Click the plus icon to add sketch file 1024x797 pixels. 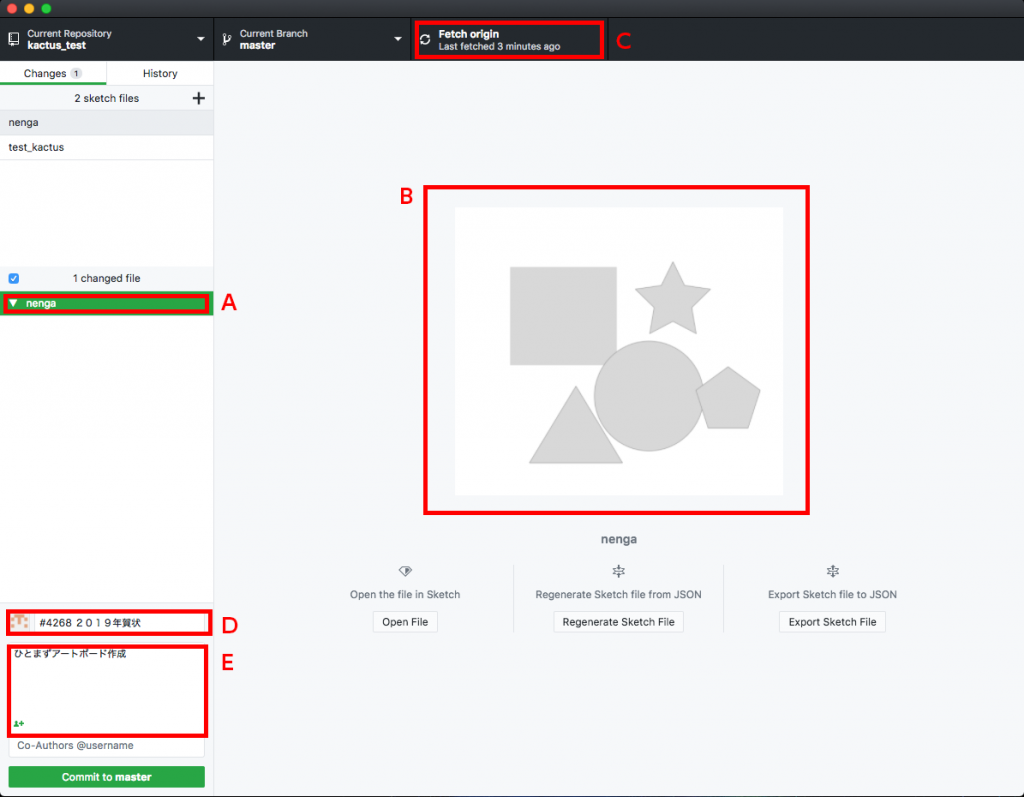(199, 98)
